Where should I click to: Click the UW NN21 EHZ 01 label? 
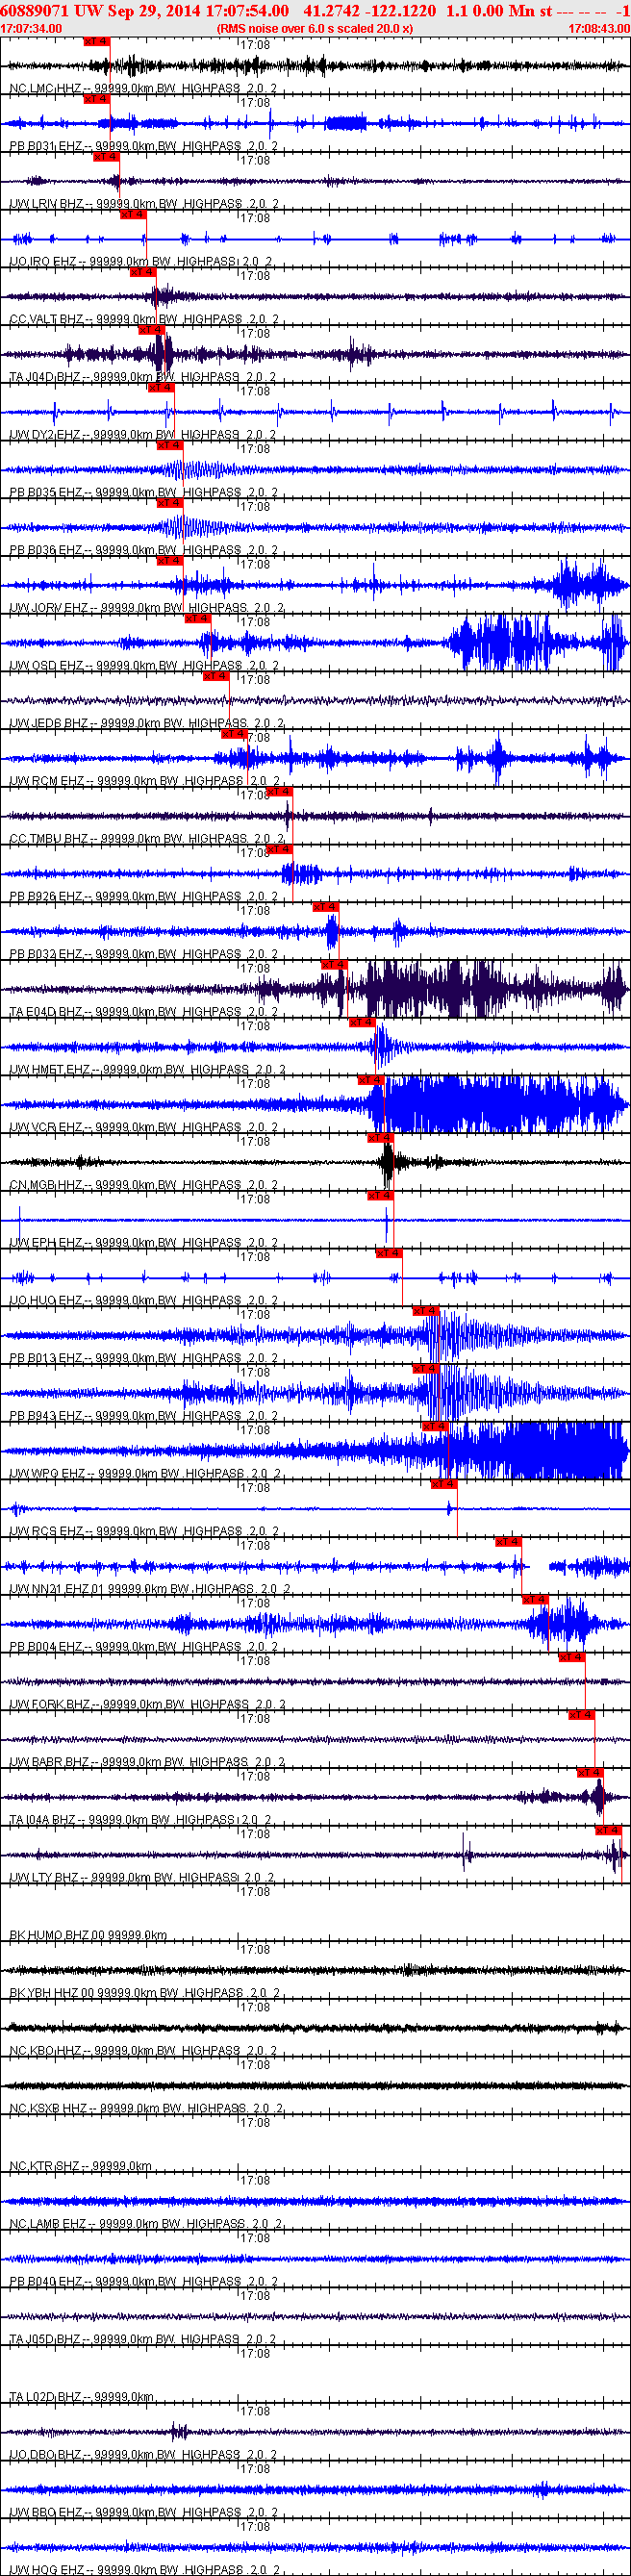coord(150,1589)
